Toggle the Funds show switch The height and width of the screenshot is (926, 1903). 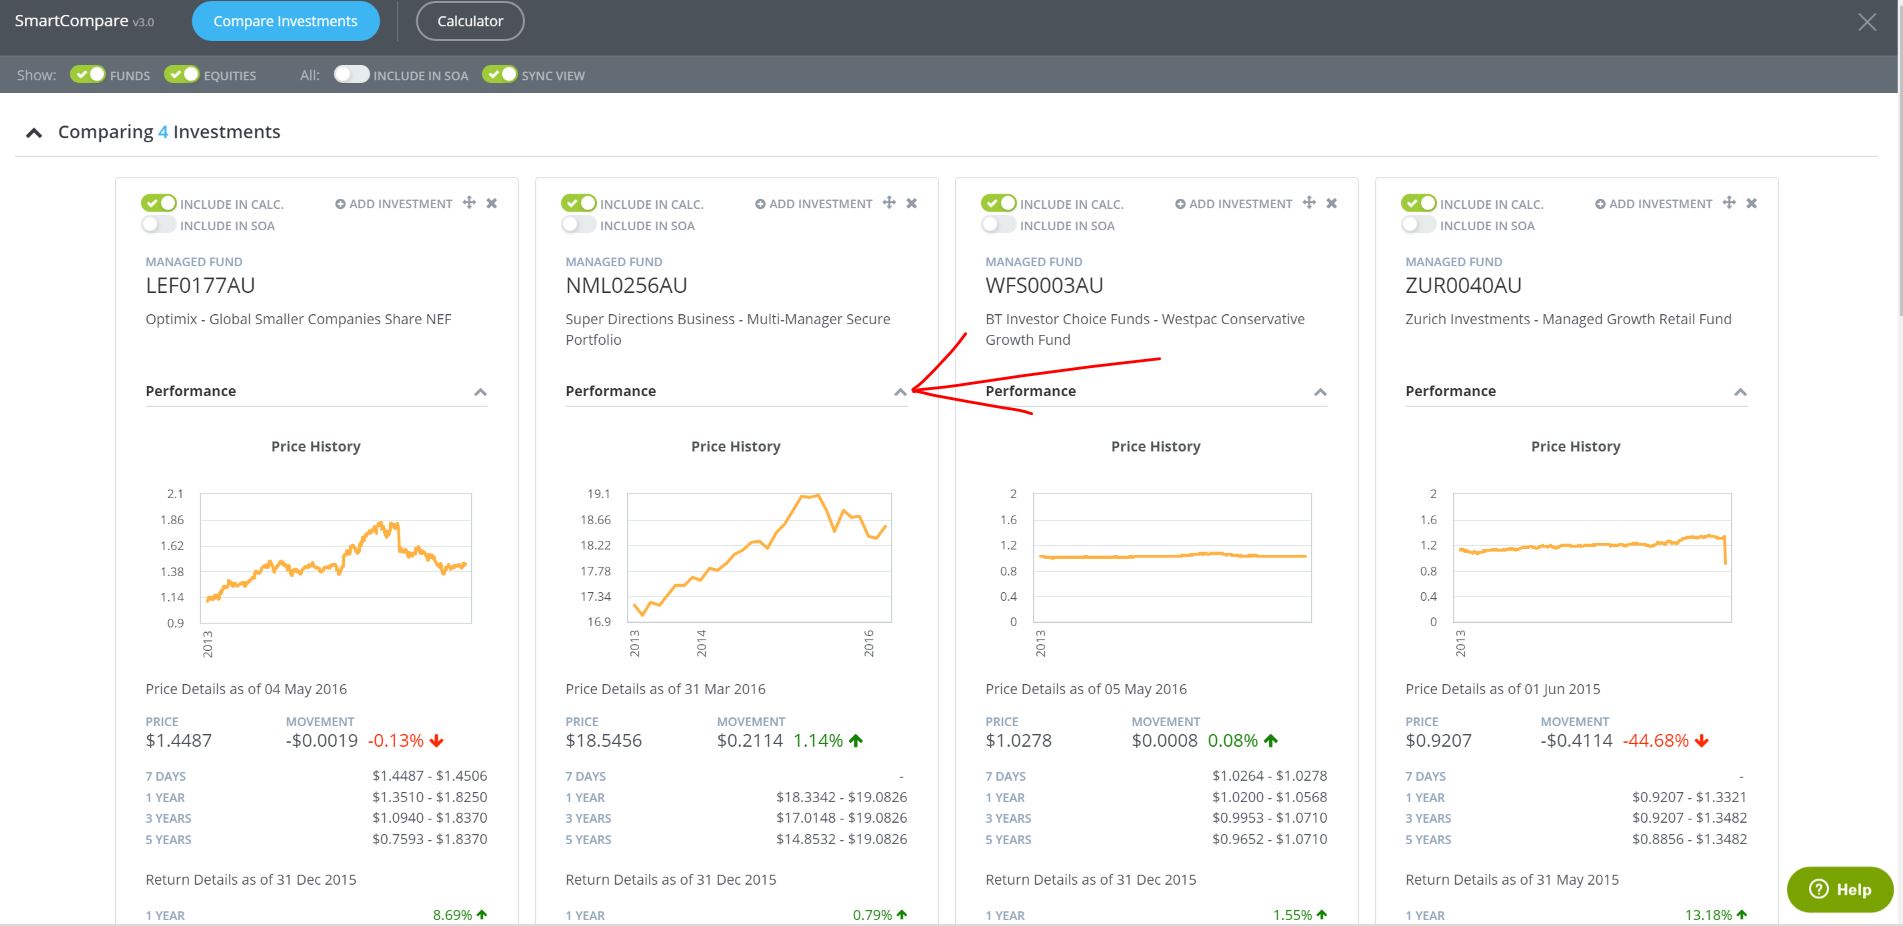[88, 75]
